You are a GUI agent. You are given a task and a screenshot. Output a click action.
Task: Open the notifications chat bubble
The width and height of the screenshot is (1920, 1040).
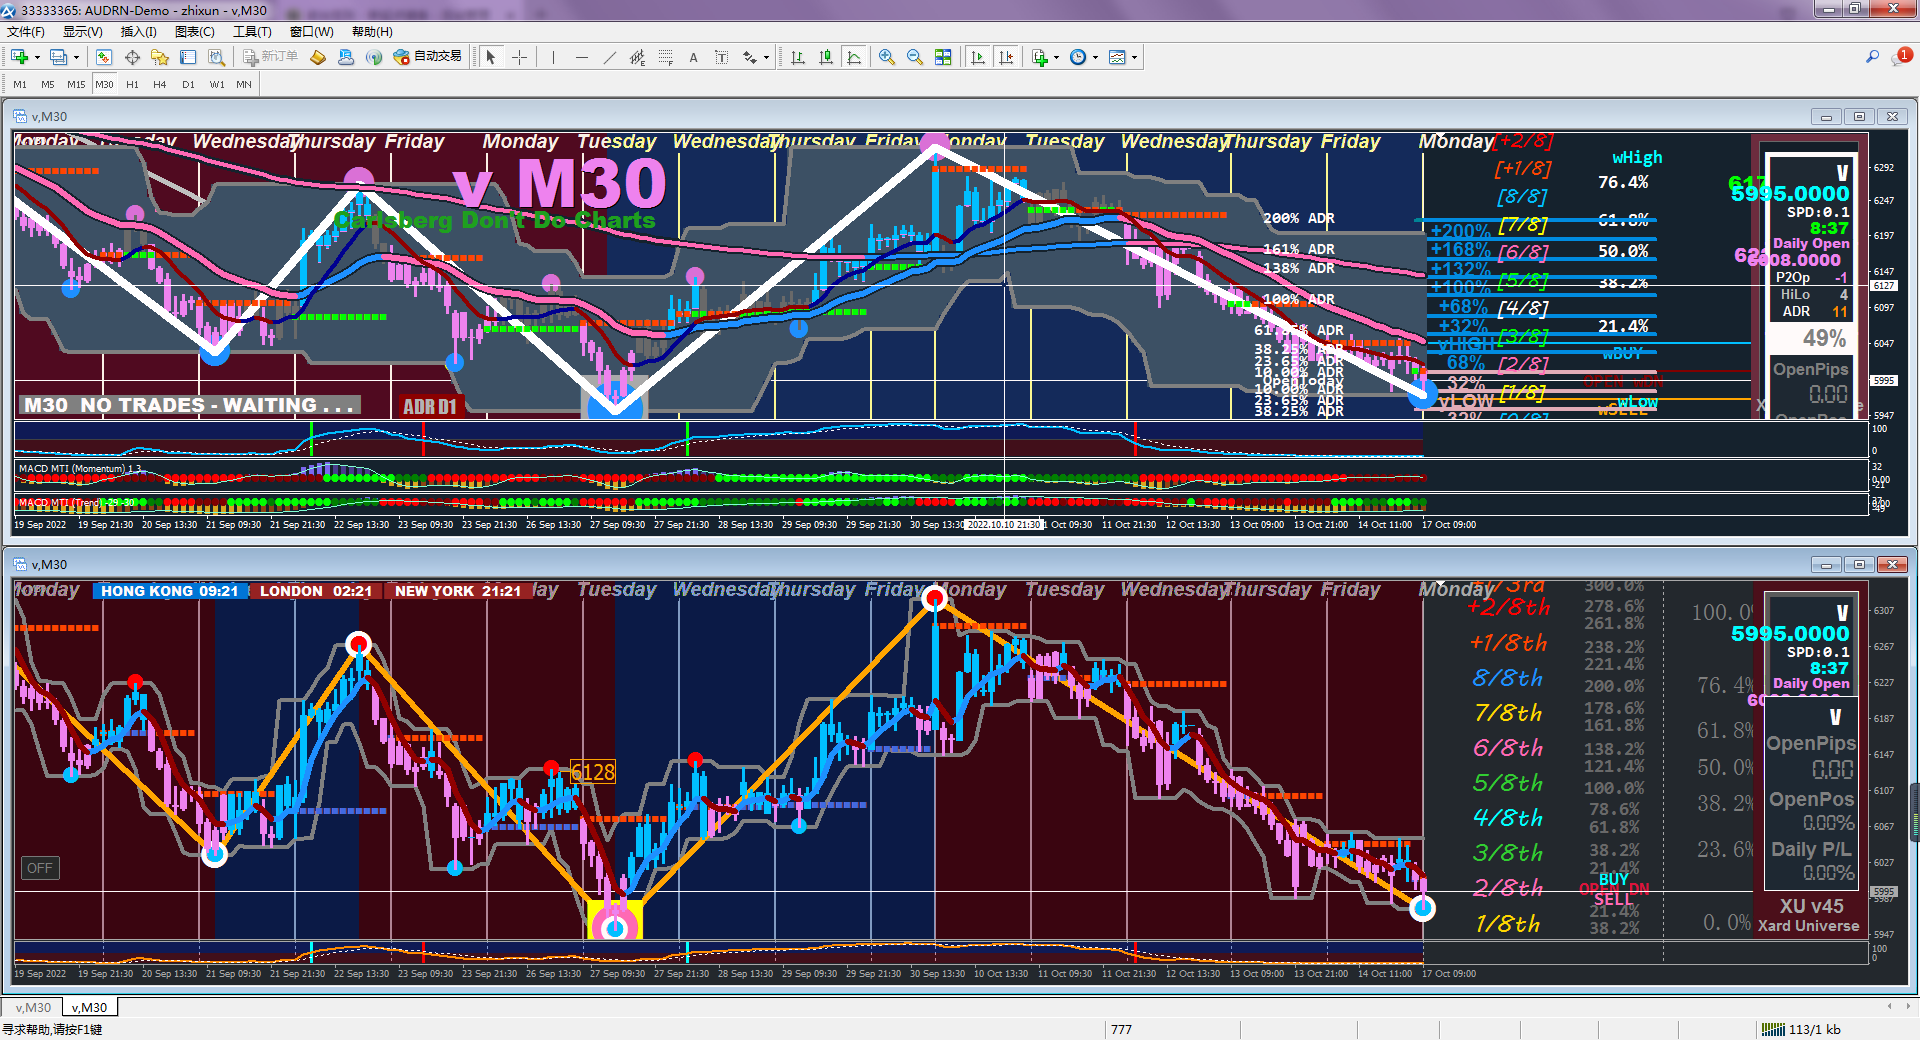point(1900,57)
